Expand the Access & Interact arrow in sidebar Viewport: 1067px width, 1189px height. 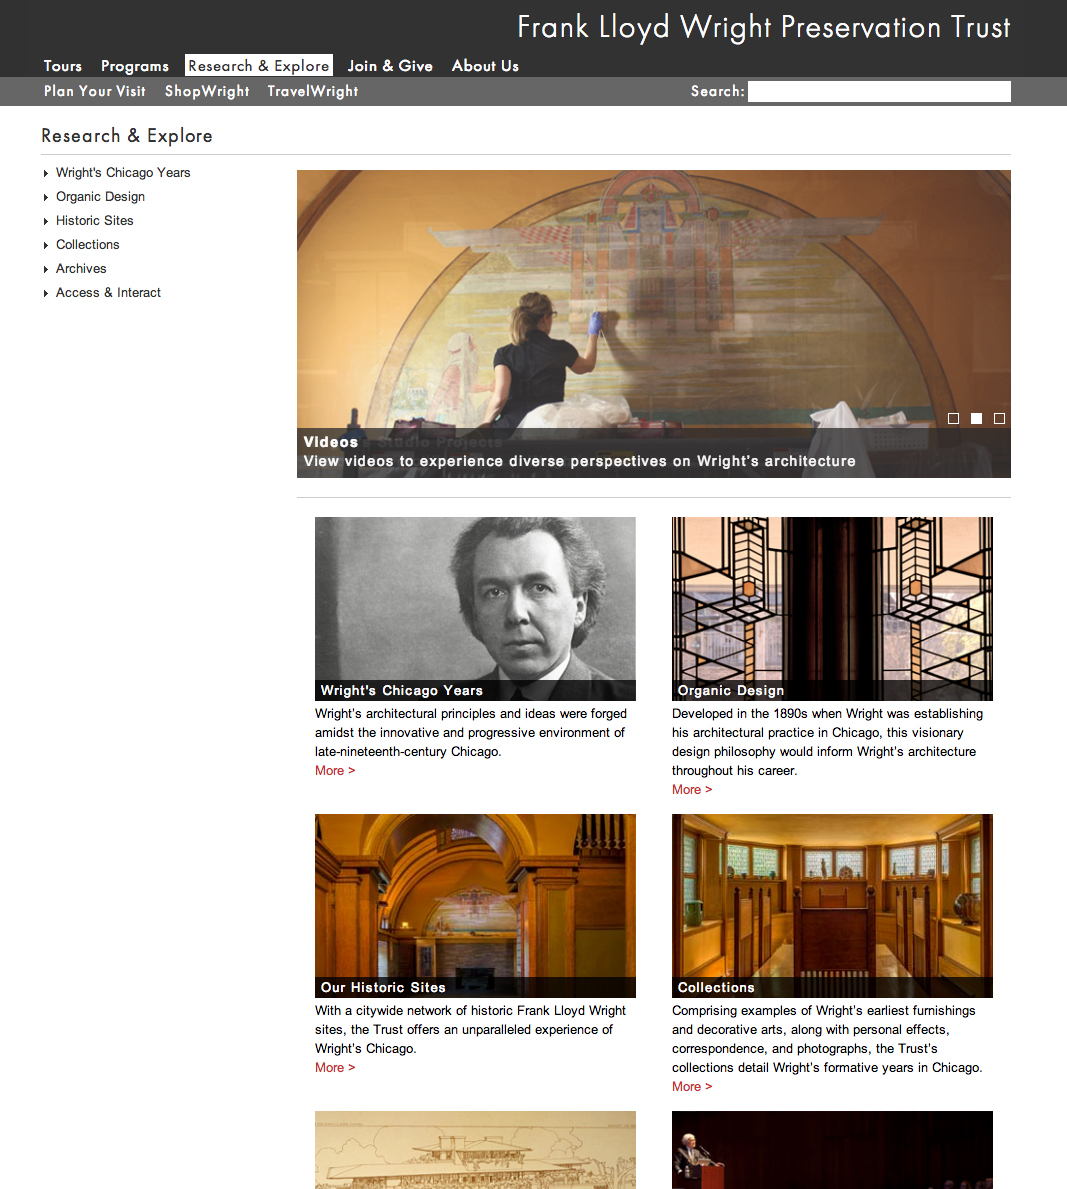pos(46,293)
